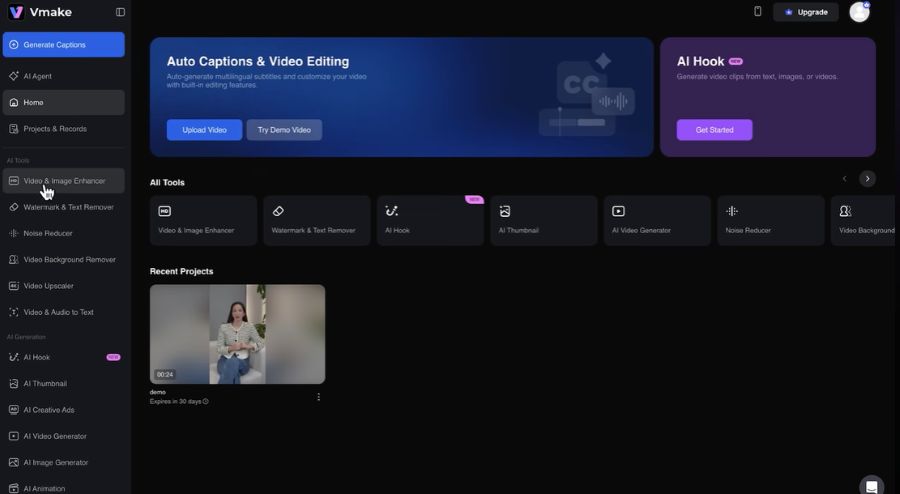
Task: Click the Video Background Remover sidebar icon
Action: [x=14, y=260]
